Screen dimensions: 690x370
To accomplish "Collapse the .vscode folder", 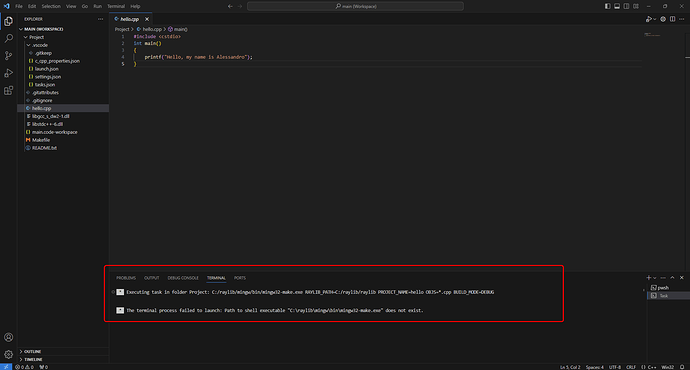I will 63,45.
